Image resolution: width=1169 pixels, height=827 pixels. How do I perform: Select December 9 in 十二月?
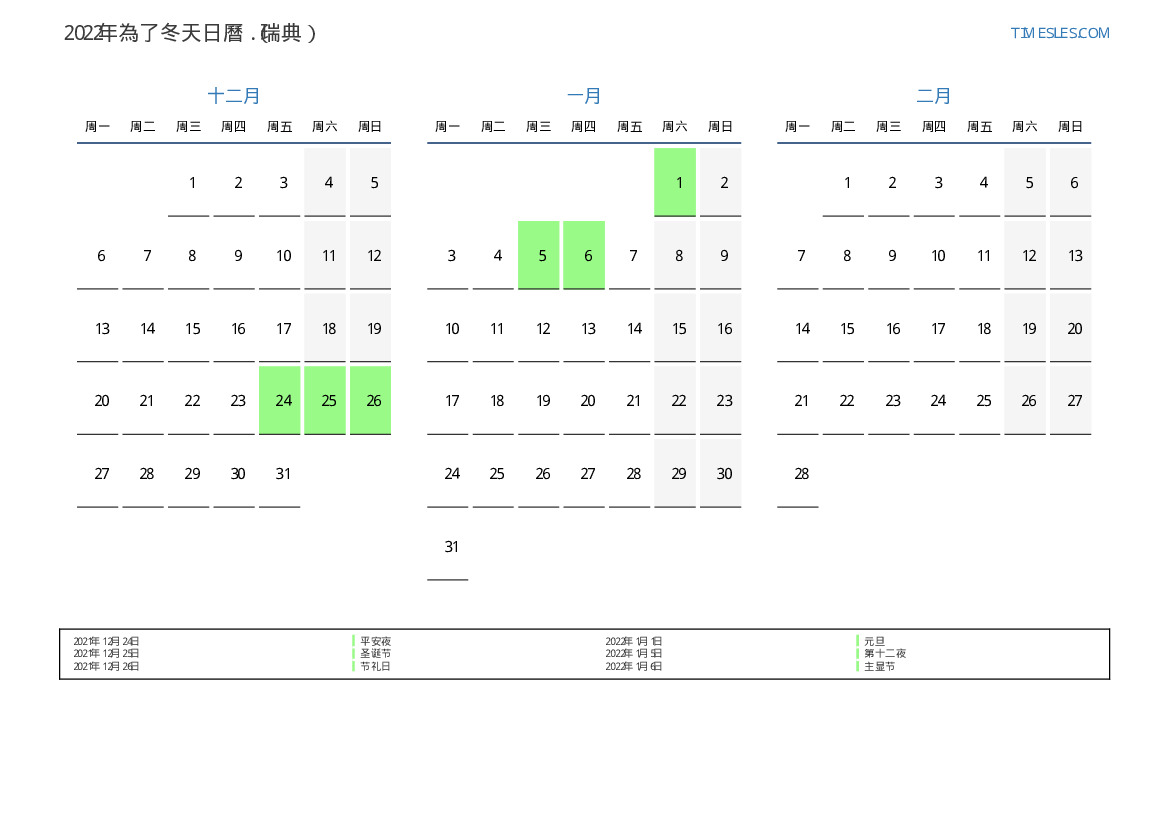point(234,255)
